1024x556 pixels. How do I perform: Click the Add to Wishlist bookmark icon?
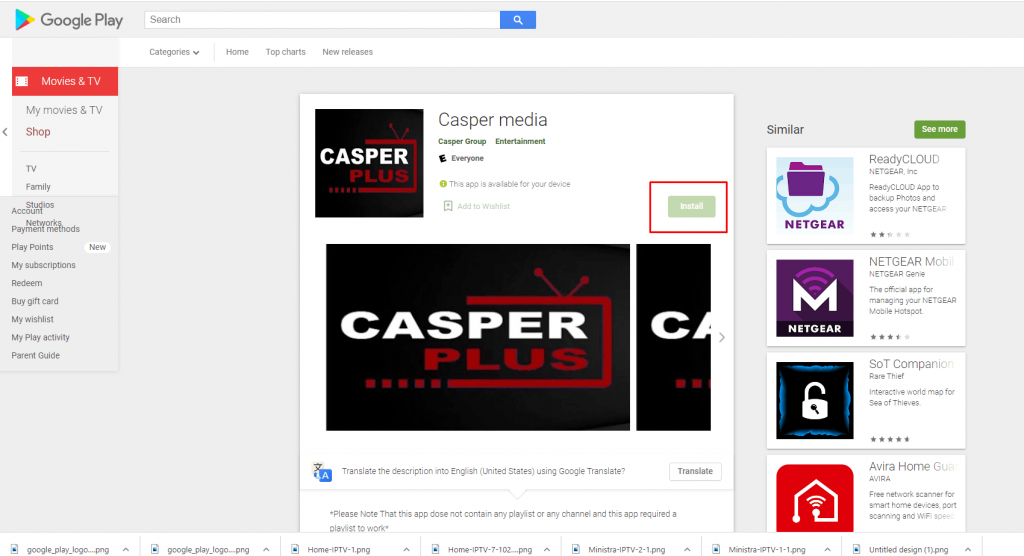pyautogui.click(x=448, y=206)
